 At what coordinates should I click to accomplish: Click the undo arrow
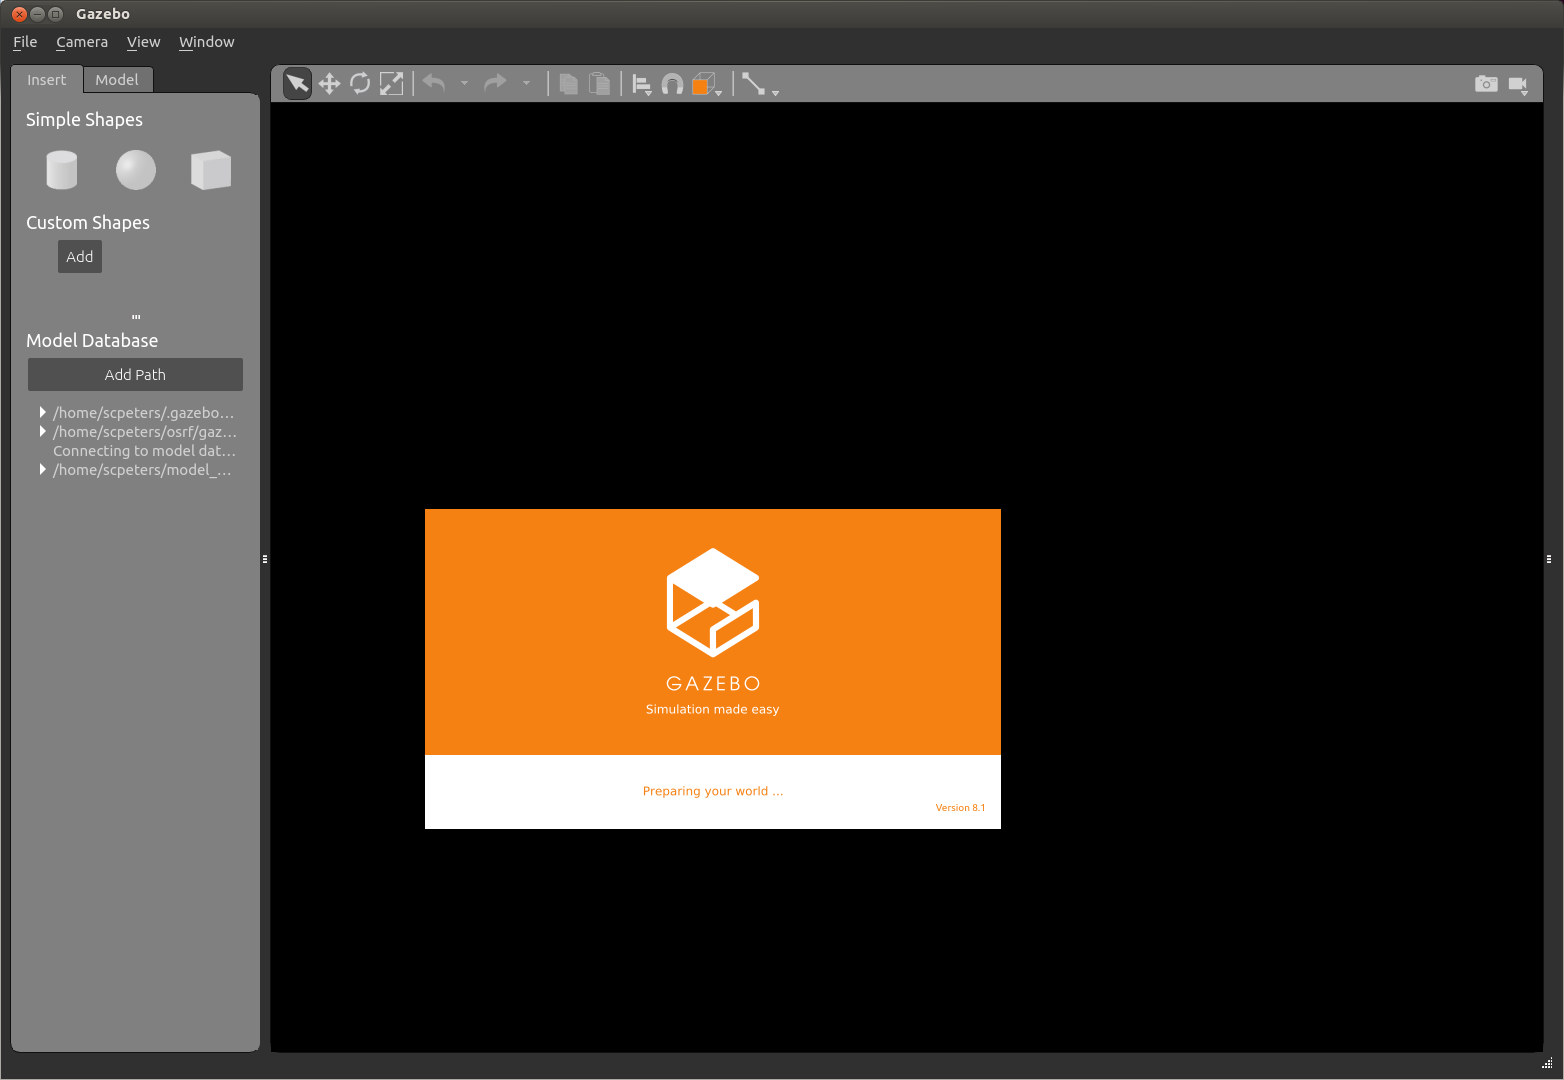[x=434, y=83]
